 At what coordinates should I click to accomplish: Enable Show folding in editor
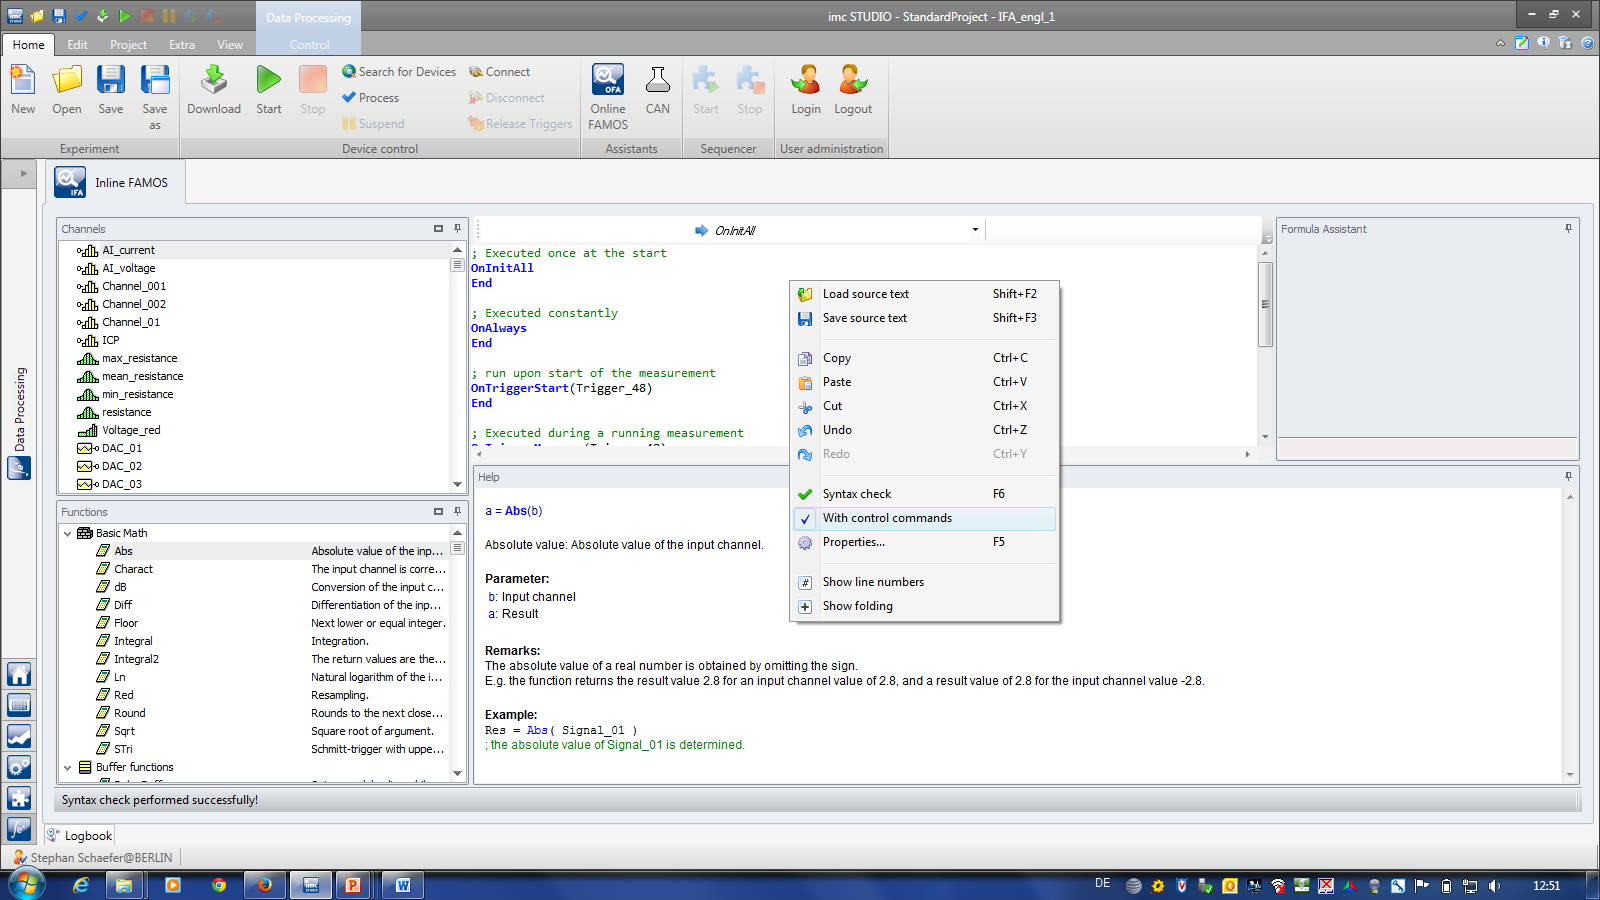(857, 606)
